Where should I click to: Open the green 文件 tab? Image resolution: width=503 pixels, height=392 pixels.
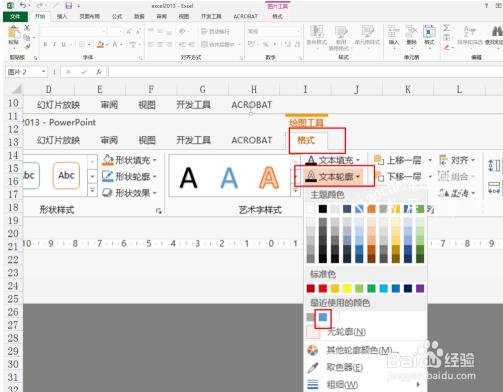[15, 16]
